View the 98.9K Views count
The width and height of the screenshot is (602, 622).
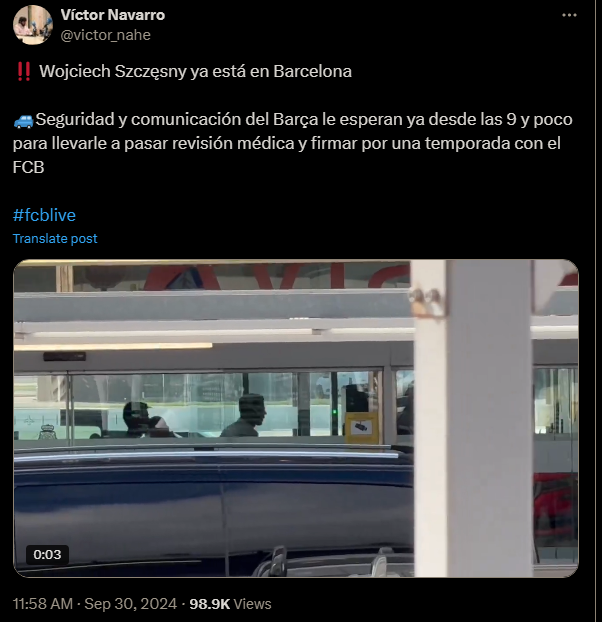230,604
